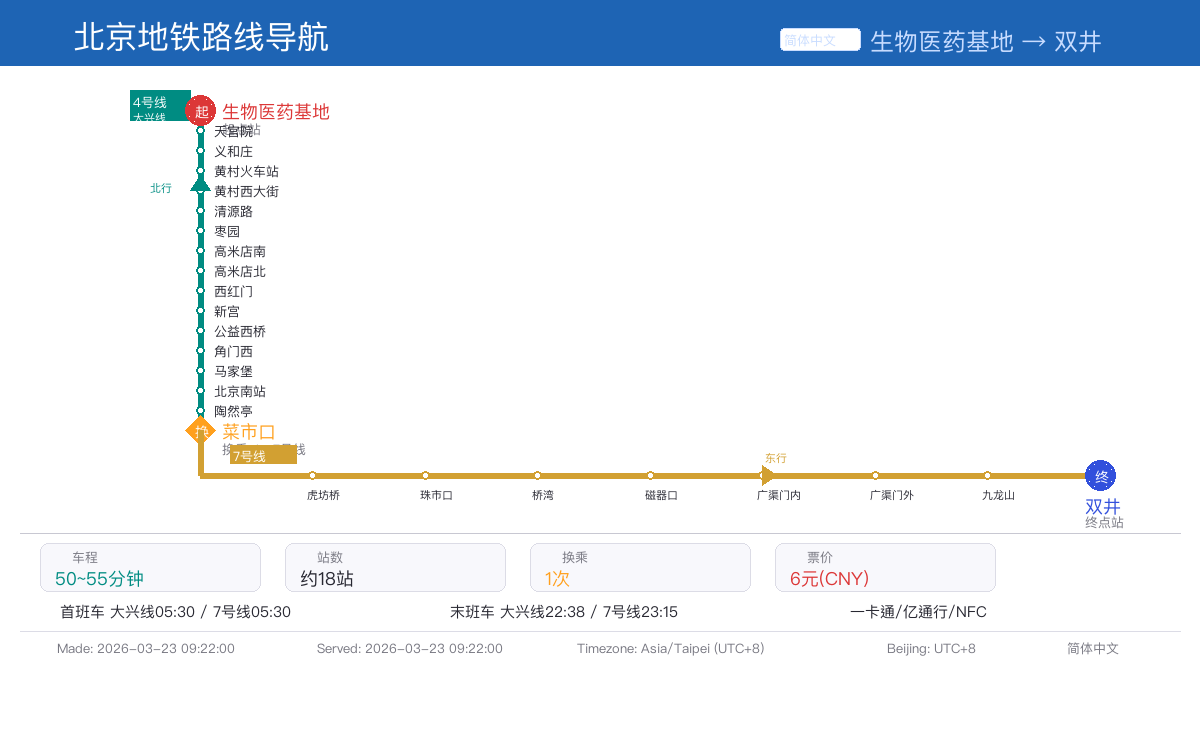Click the blue 终 terminal station marker
Image resolution: width=1200 pixels, height=740 pixels.
(x=1100, y=476)
